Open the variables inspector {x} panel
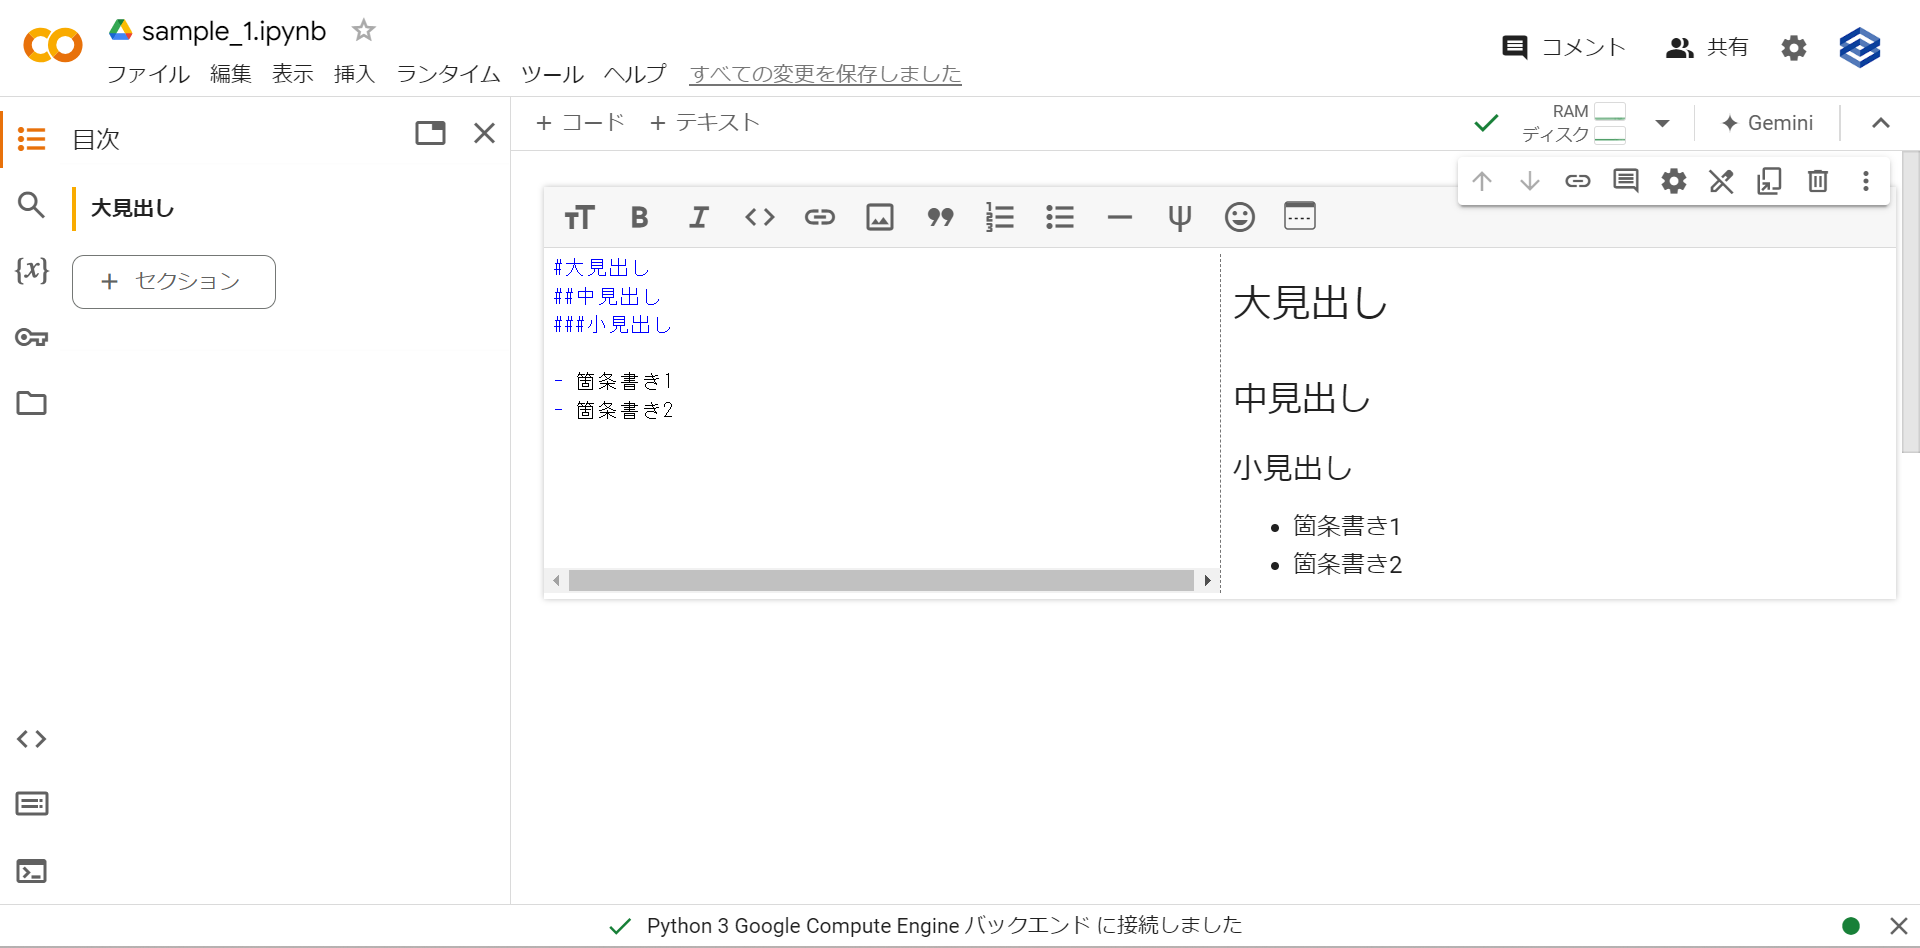This screenshot has height=948, width=1920. (31, 270)
